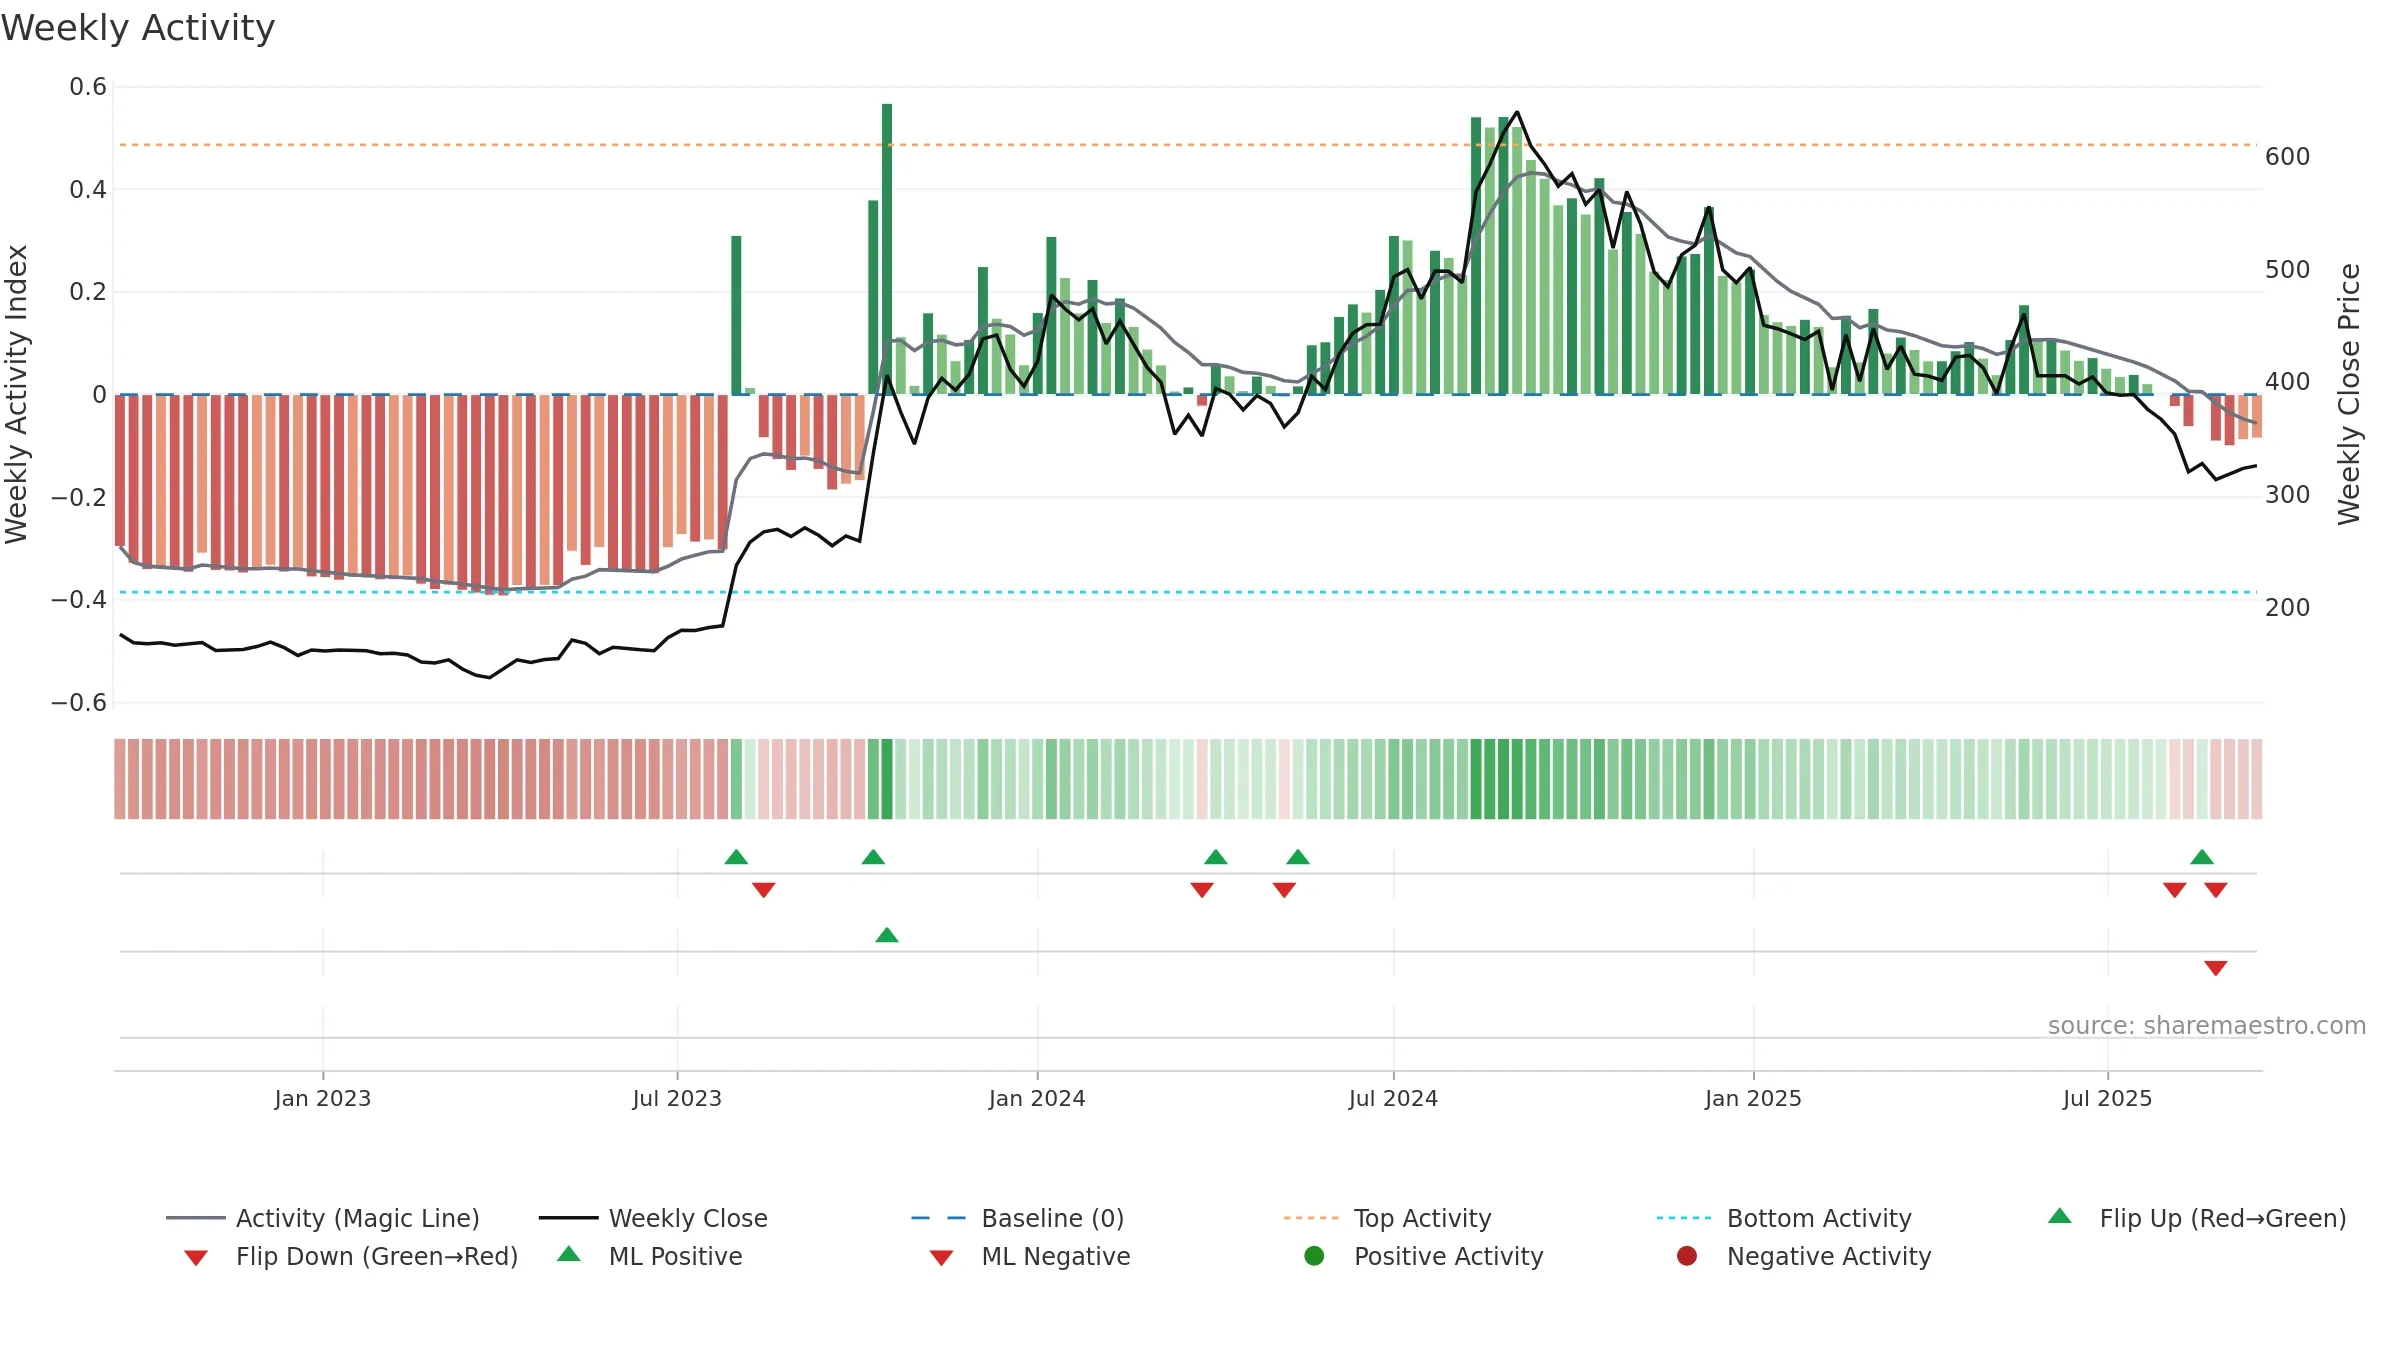
Task: Click the first green flip-up triangle after Jul 2023
Action: point(736,857)
